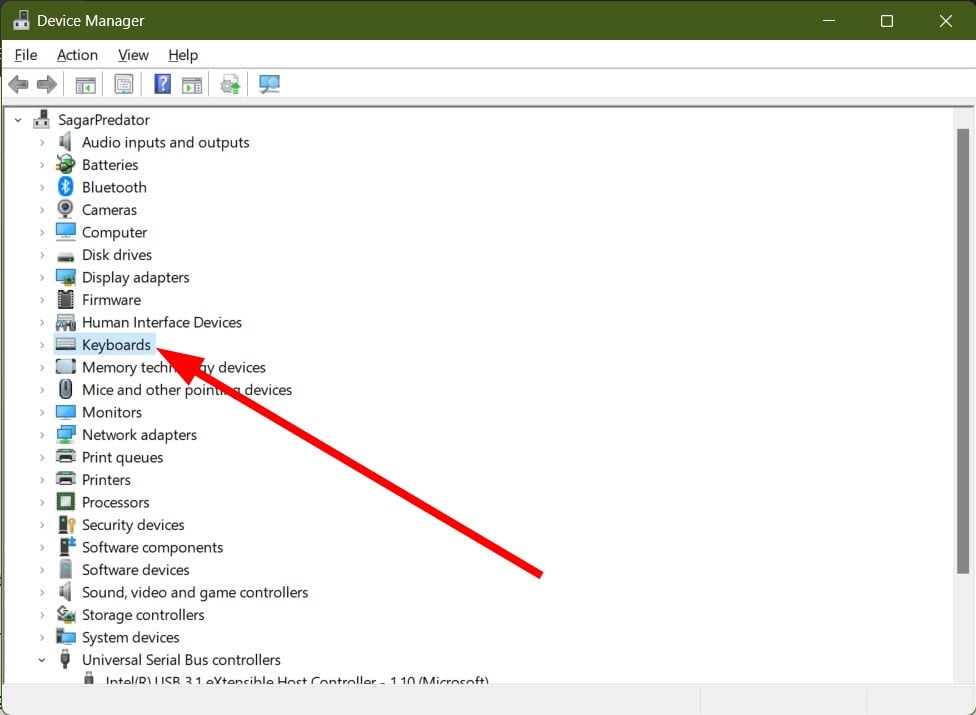Viewport: 976px width, 715px height.
Task: Click the Mice pointing devices mouse icon
Action: pos(65,390)
